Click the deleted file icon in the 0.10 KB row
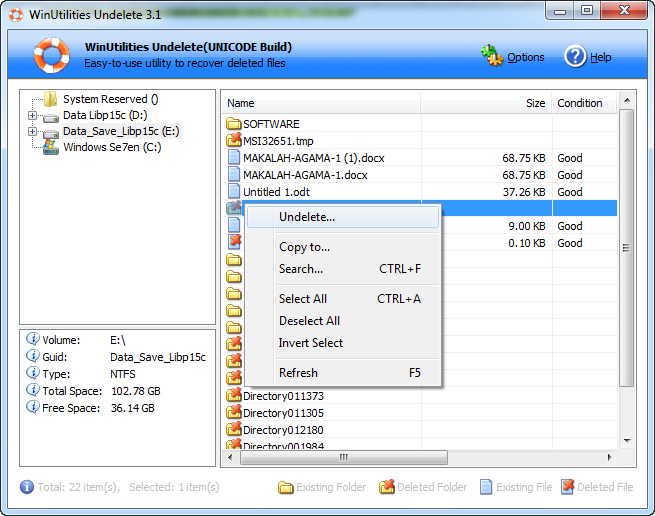655x516 pixels. 235,241
